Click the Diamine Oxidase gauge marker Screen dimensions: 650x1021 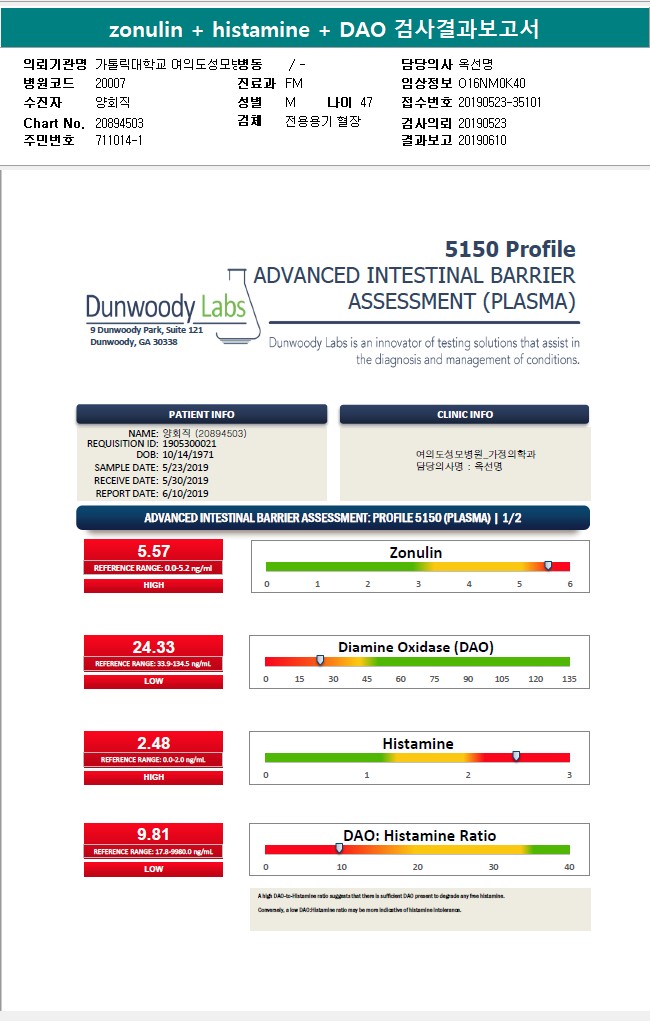click(320, 660)
